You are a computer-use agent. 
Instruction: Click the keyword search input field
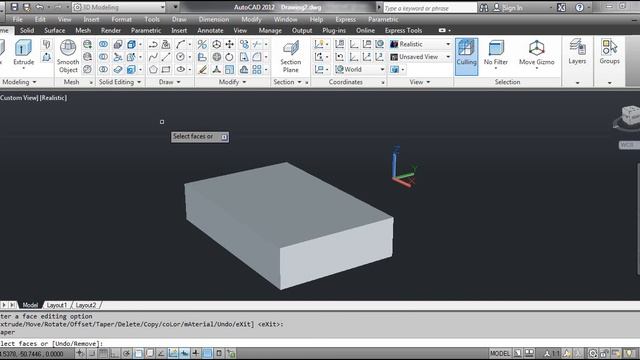(x=430, y=8)
